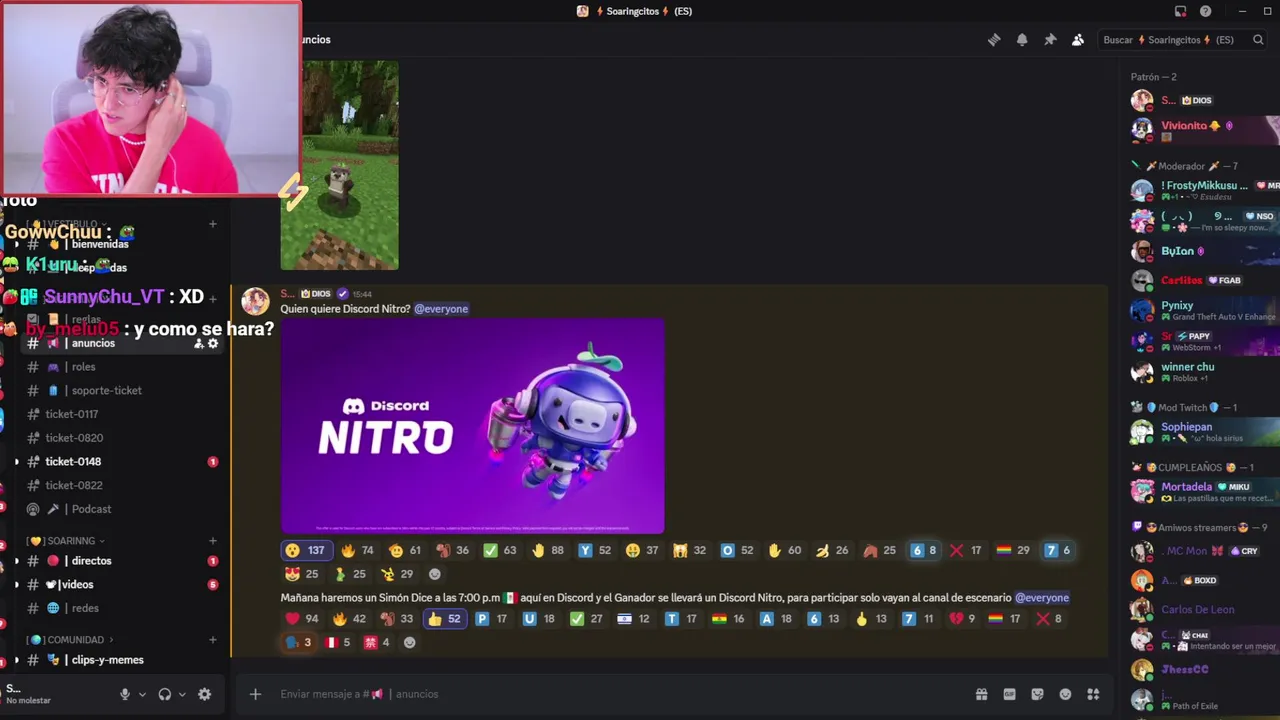Expand directos channel thread arrow

coord(16,561)
